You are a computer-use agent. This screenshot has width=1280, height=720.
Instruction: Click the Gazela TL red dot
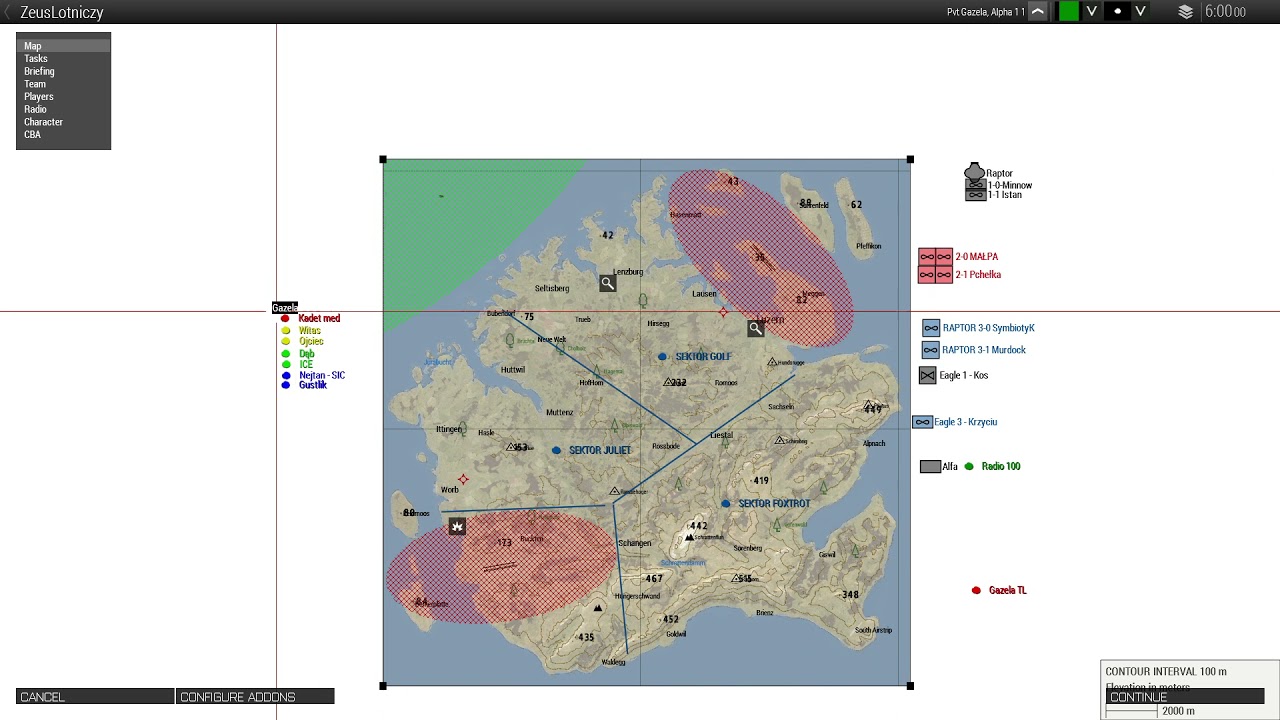(976, 591)
